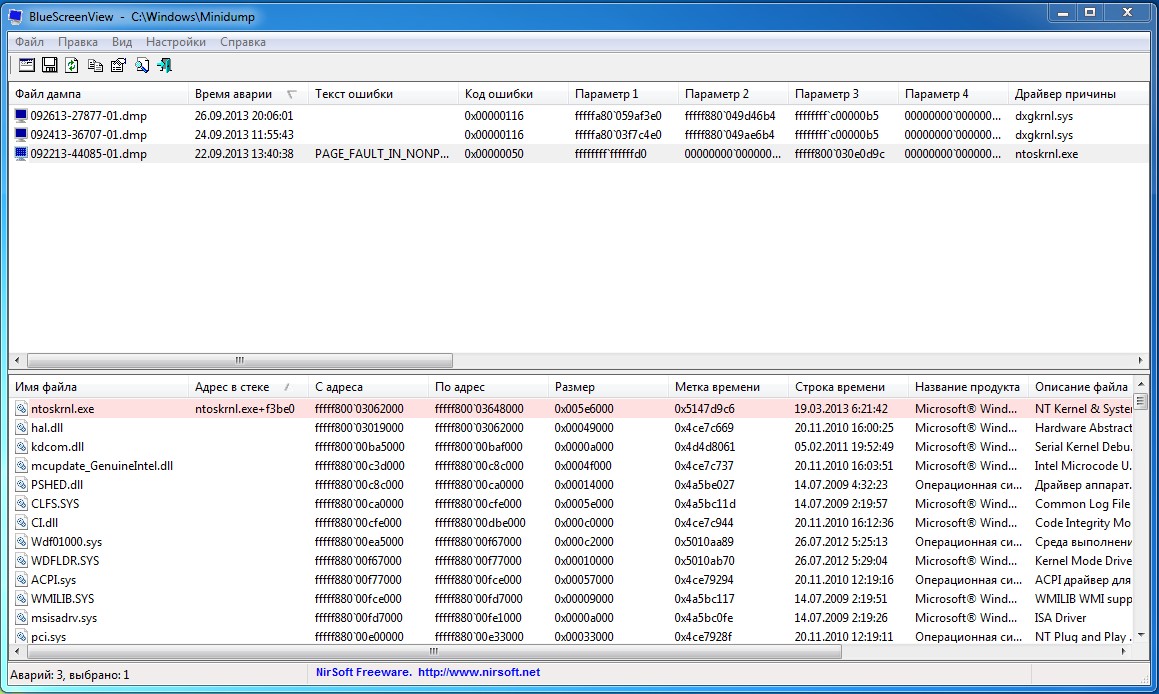Screen dimensions: 1159x694
Task: Click the file icon beside mcupdate_GenuineIntel.dll
Action: pyautogui.click(x=21, y=466)
